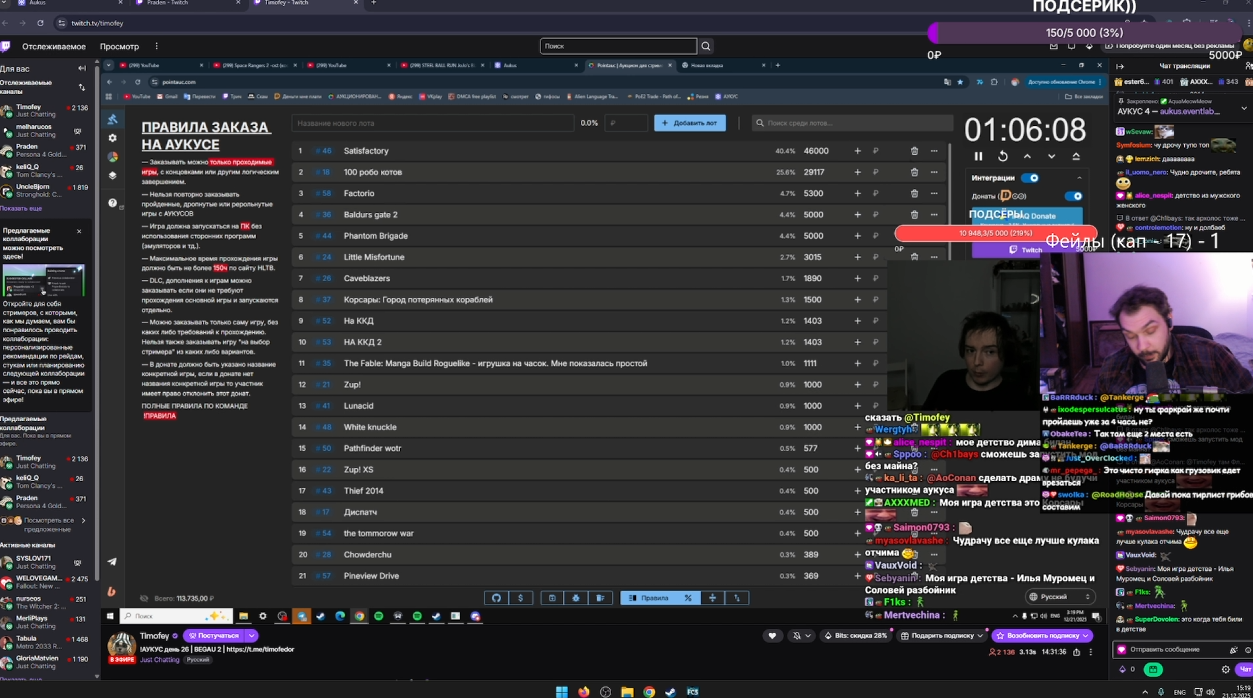
Task: Click the dollar sign icon in bottom toolbar
Action: tap(520, 598)
